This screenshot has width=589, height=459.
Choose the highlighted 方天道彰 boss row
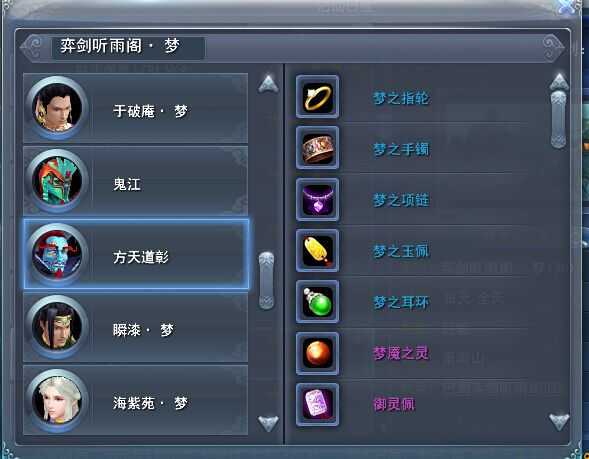click(x=136, y=254)
